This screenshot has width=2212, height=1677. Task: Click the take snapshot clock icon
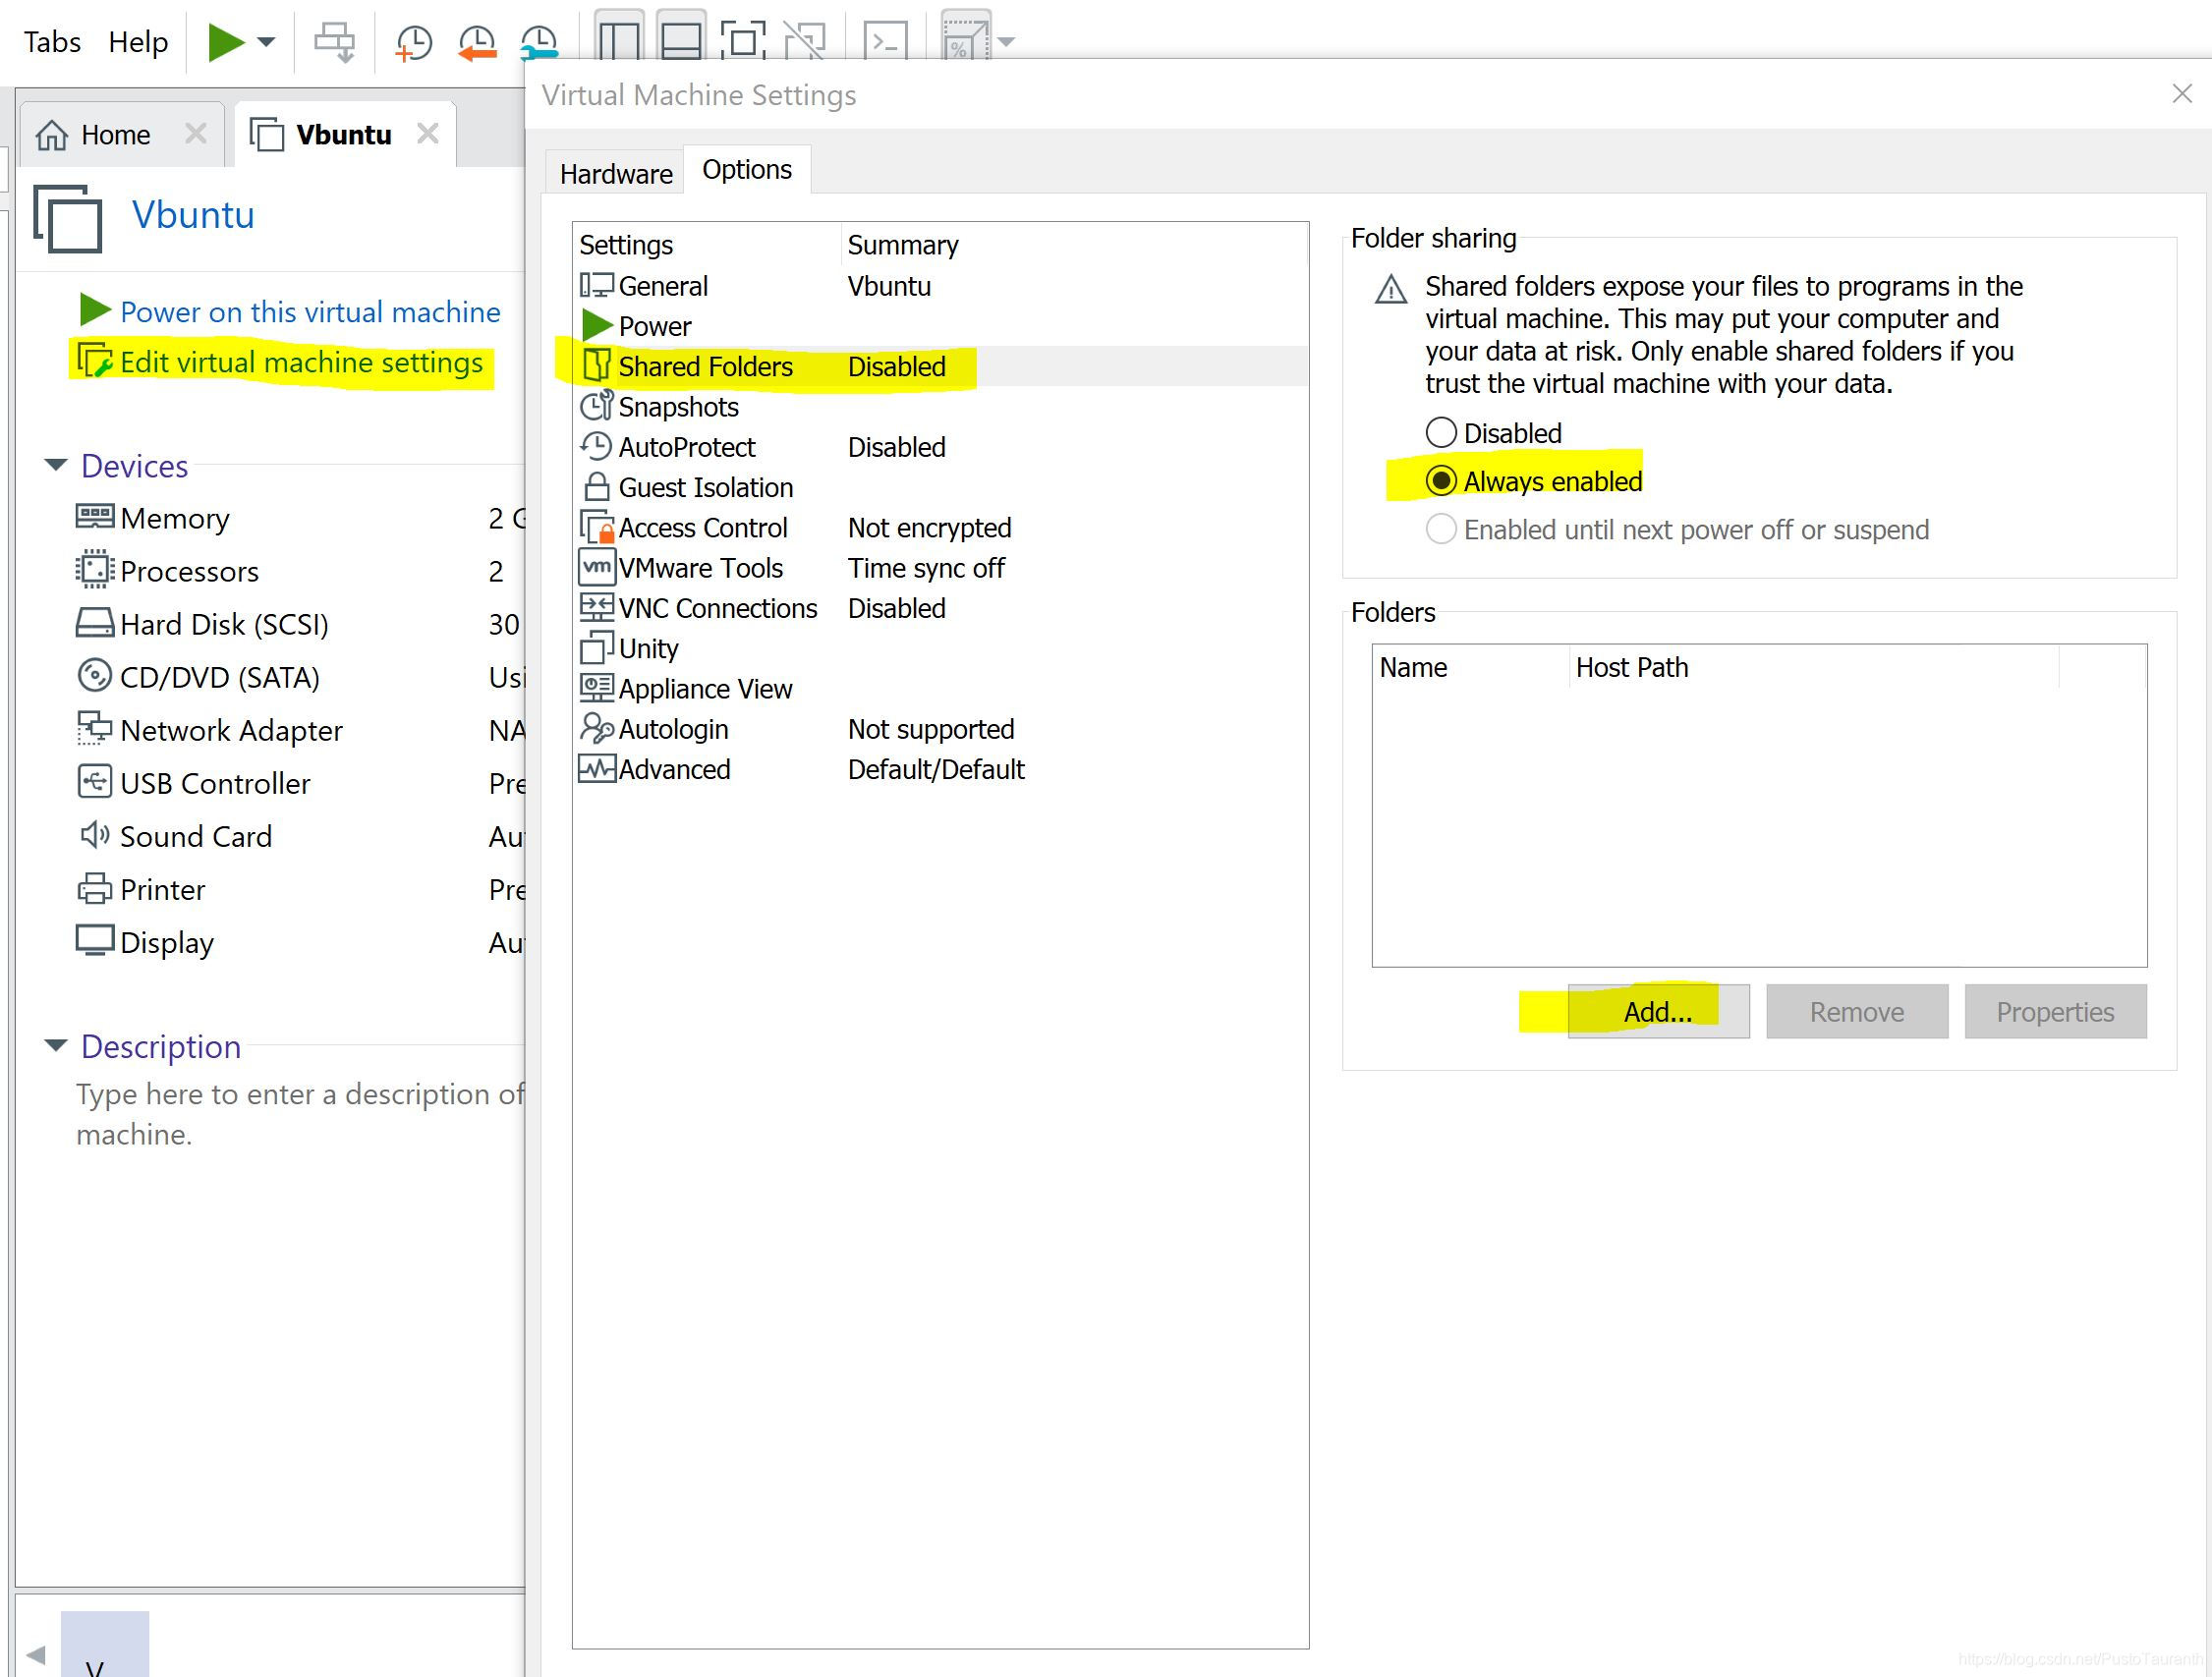pyautogui.click(x=413, y=42)
